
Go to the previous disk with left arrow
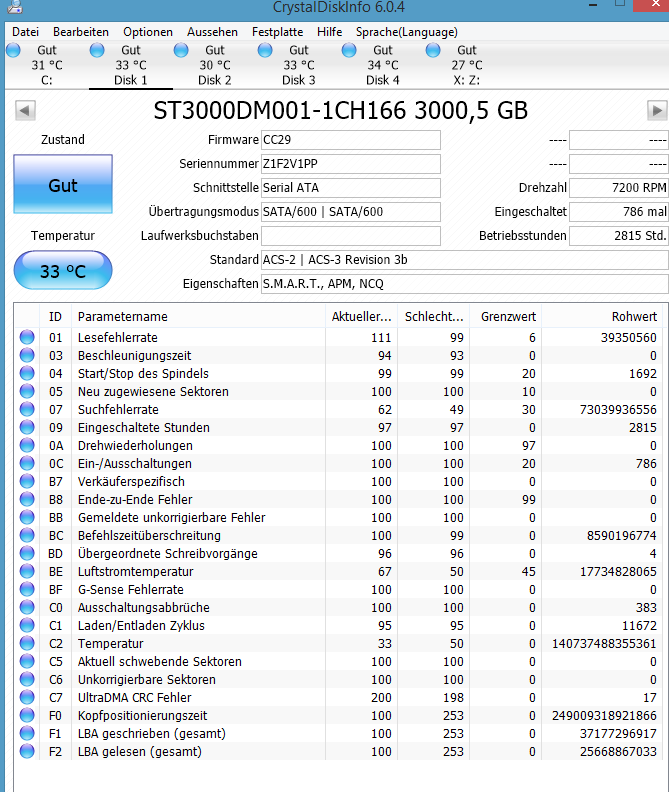[x=25, y=111]
